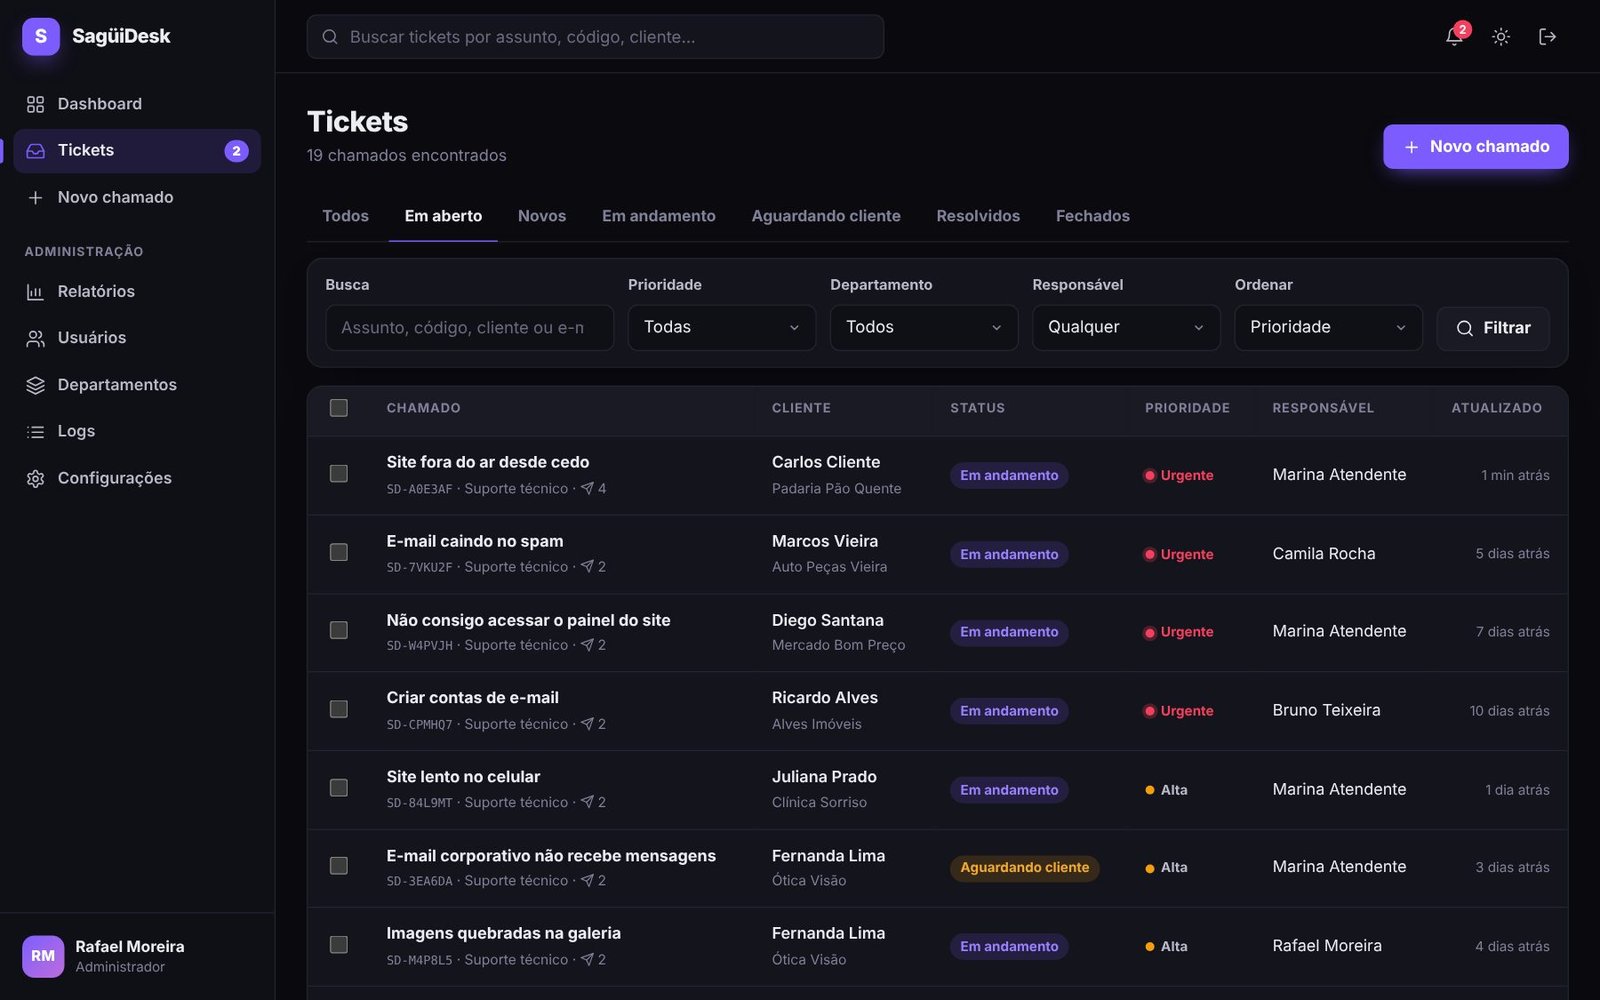
Task: Open Relatórios in the sidebar
Action: (137, 291)
